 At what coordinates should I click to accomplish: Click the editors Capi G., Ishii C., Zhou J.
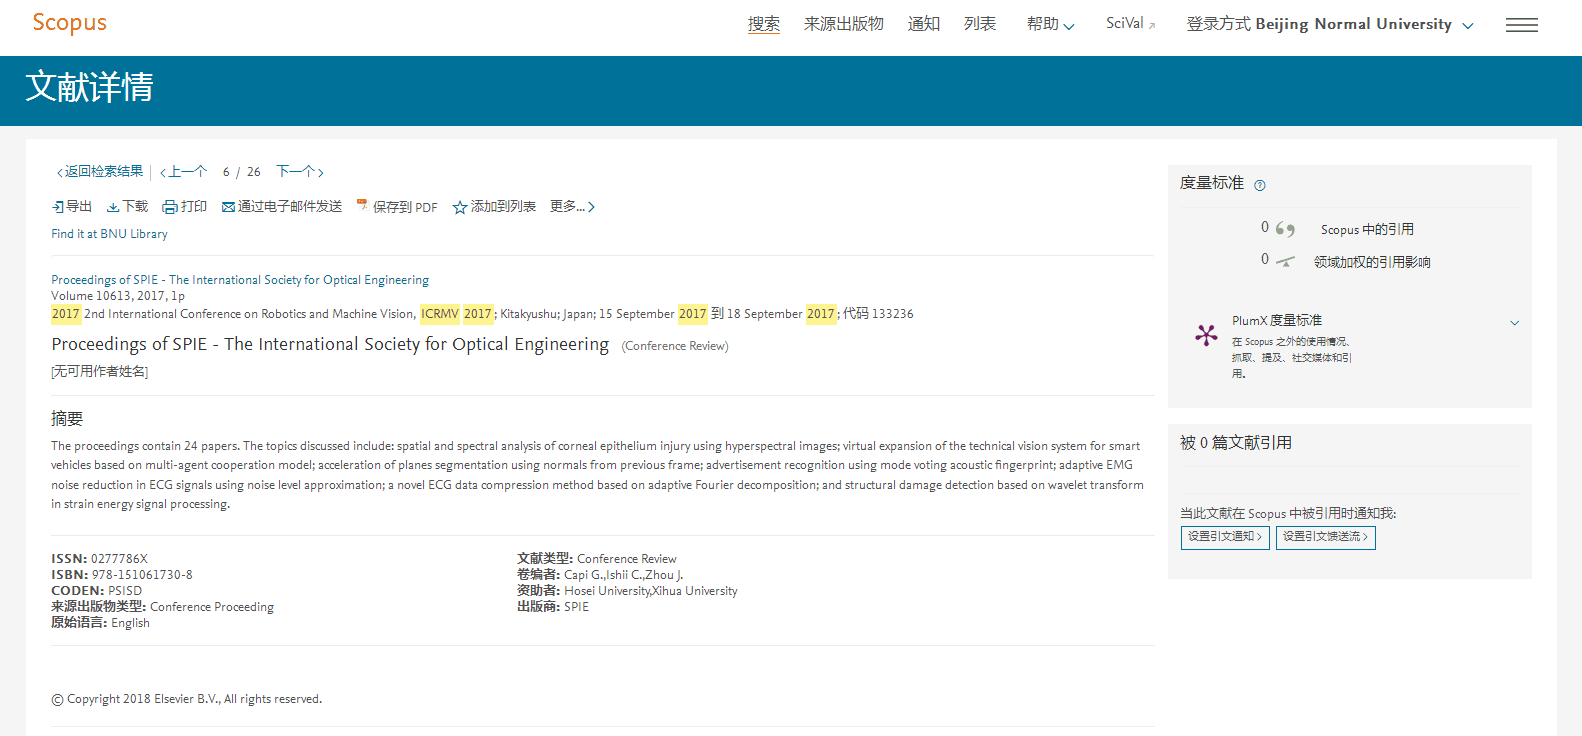pyautogui.click(x=623, y=575)
